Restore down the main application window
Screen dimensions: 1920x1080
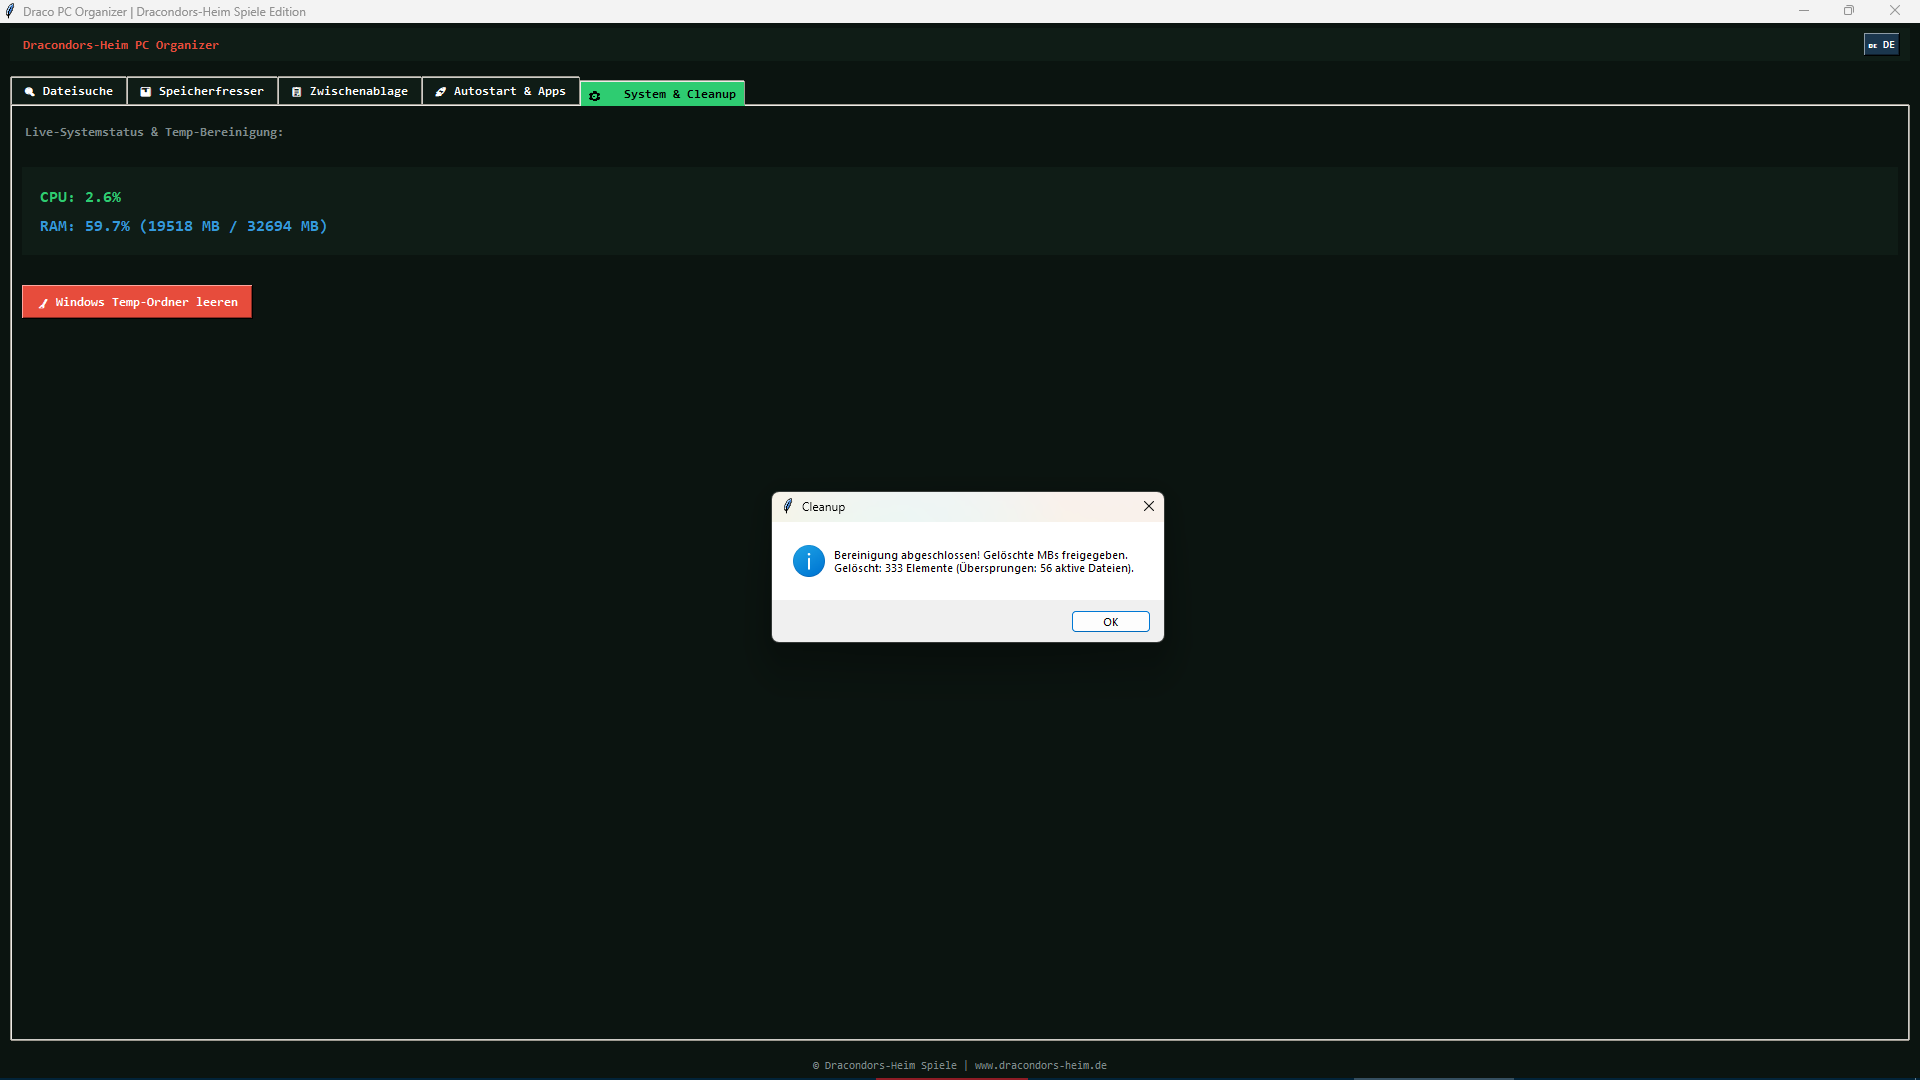point(1849,11)
